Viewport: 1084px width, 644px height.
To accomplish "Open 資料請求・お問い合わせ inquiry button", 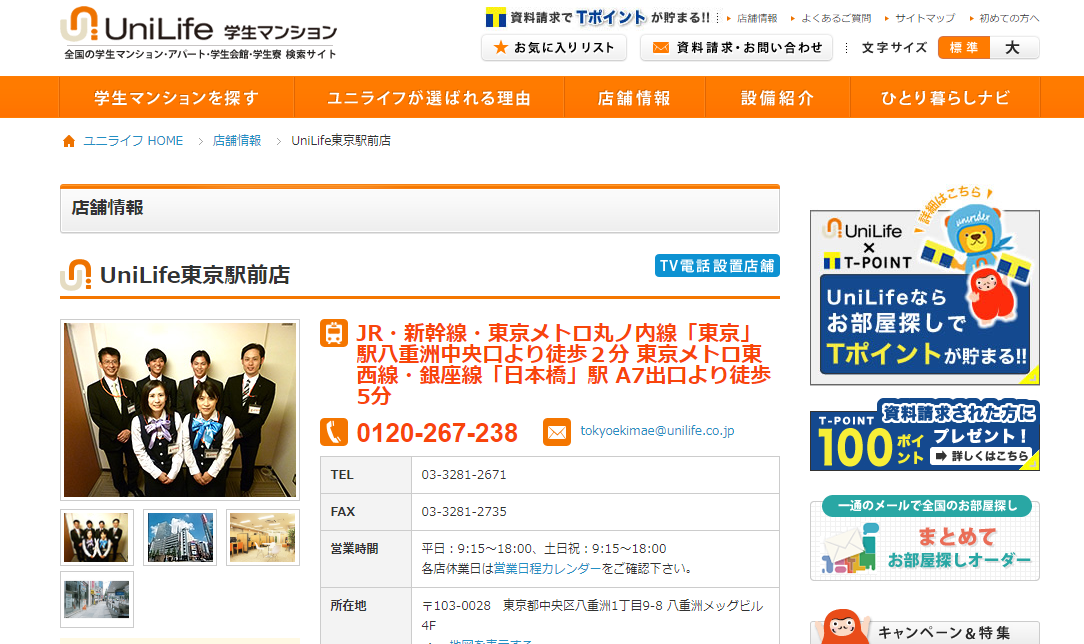I will click(736, 48).
